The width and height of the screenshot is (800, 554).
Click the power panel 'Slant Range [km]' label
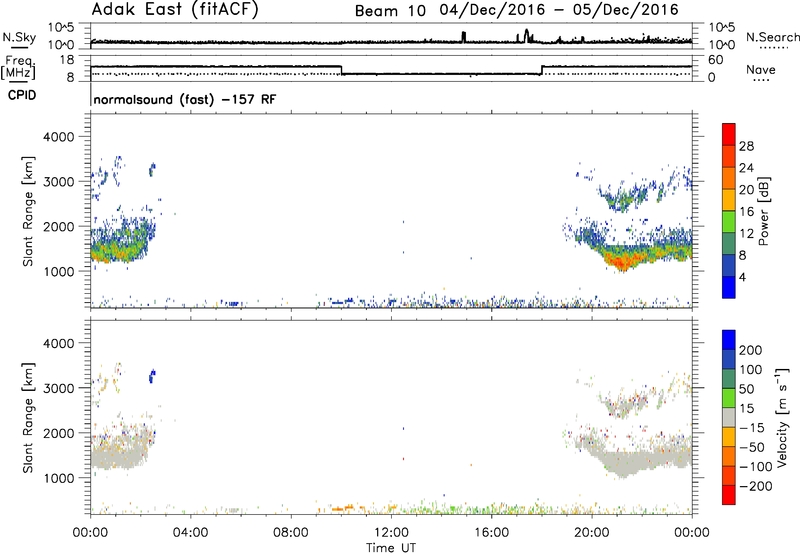28,211
